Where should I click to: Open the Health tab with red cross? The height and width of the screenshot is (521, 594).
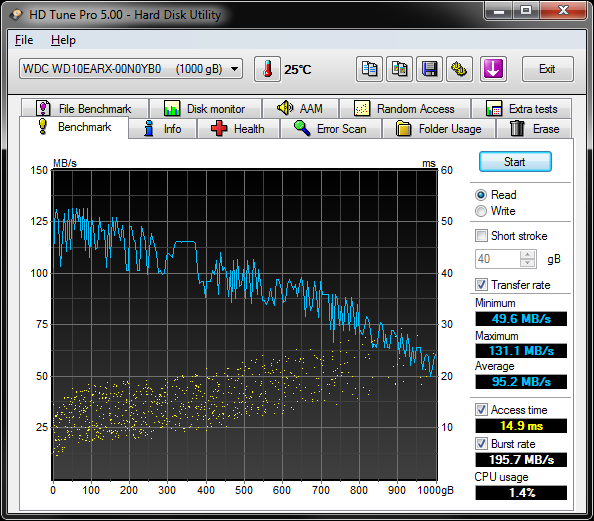[238, 129]
